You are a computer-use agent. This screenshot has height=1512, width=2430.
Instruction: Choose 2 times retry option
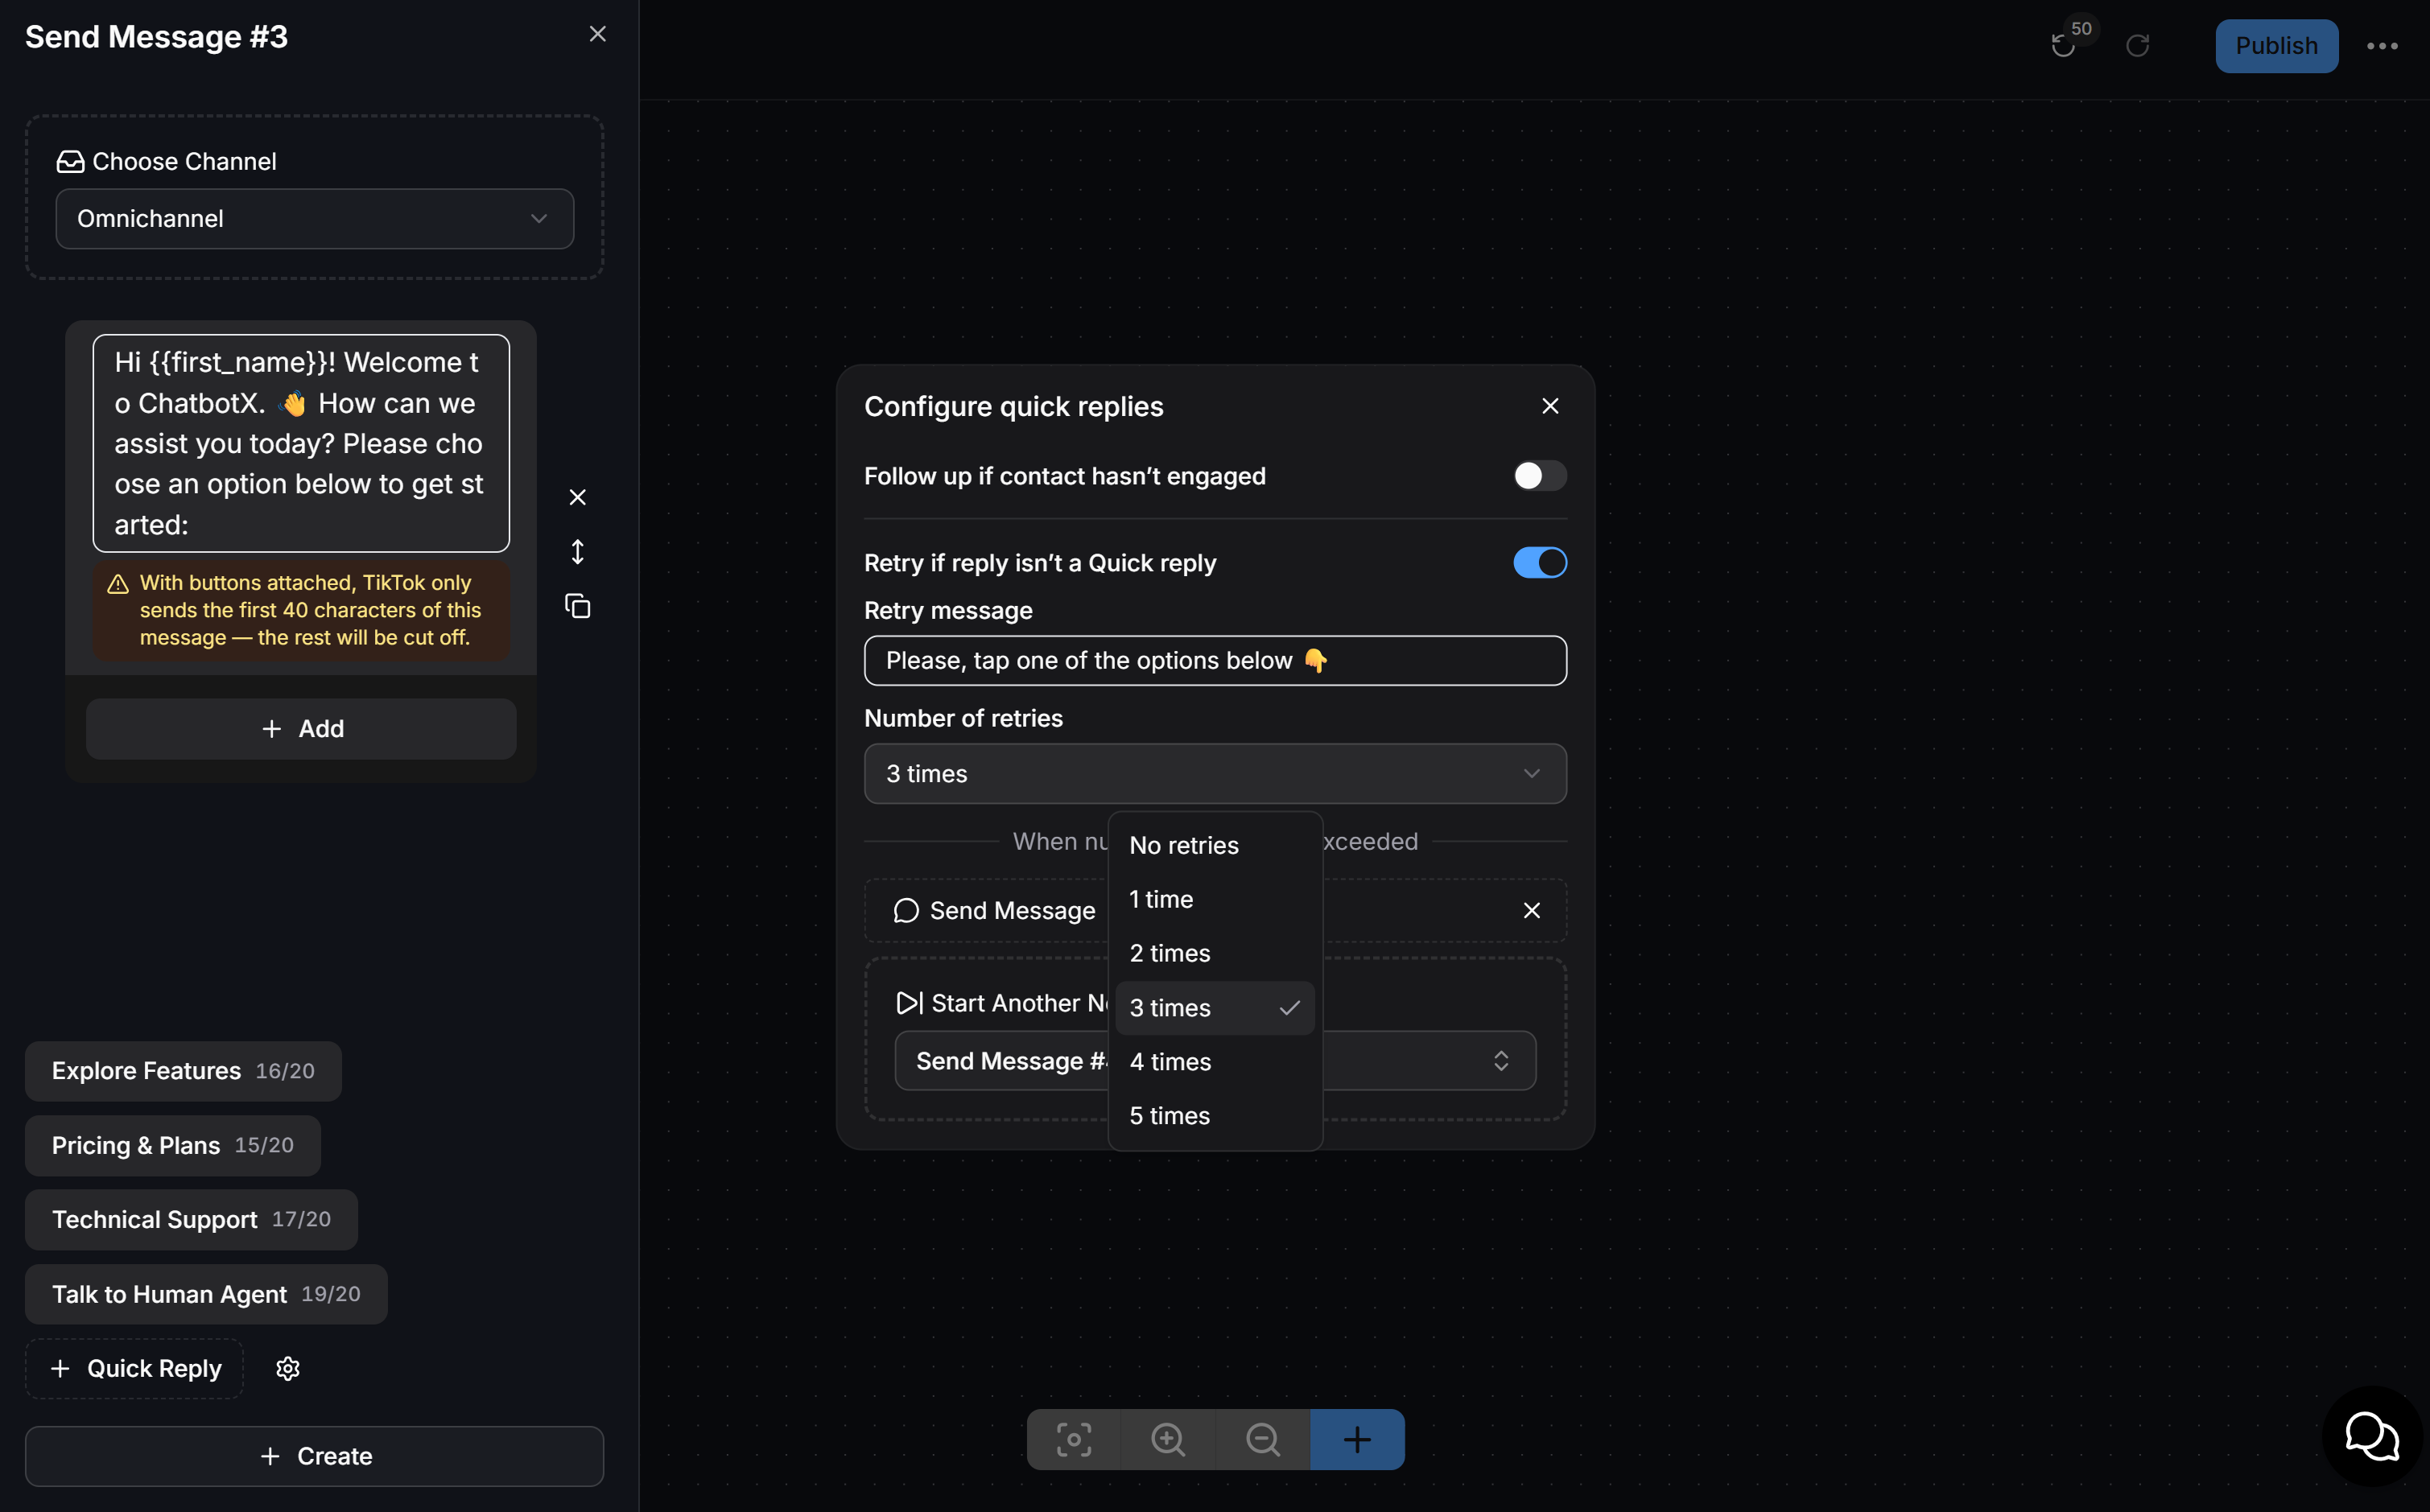click(x=1215, y=954)
